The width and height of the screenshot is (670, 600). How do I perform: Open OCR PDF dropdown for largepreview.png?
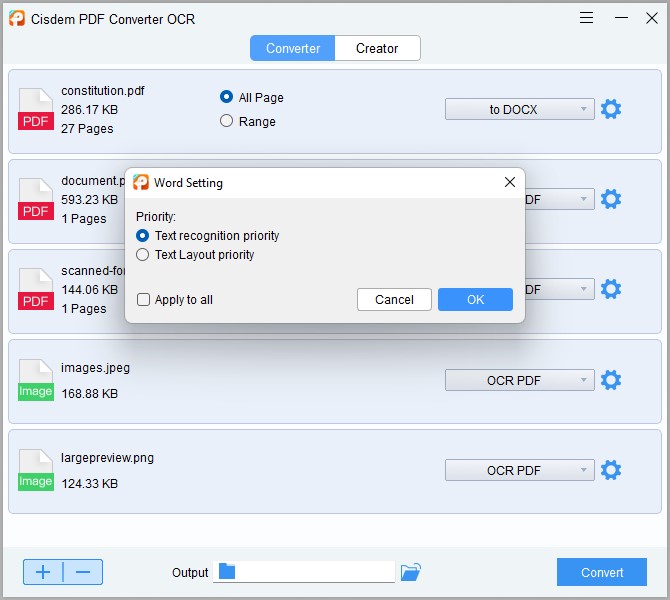click(520, 471)
